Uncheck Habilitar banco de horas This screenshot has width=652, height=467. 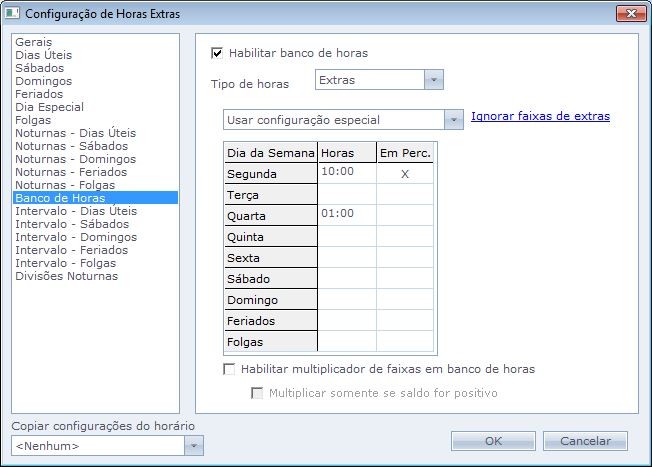[x=217, y=53]
